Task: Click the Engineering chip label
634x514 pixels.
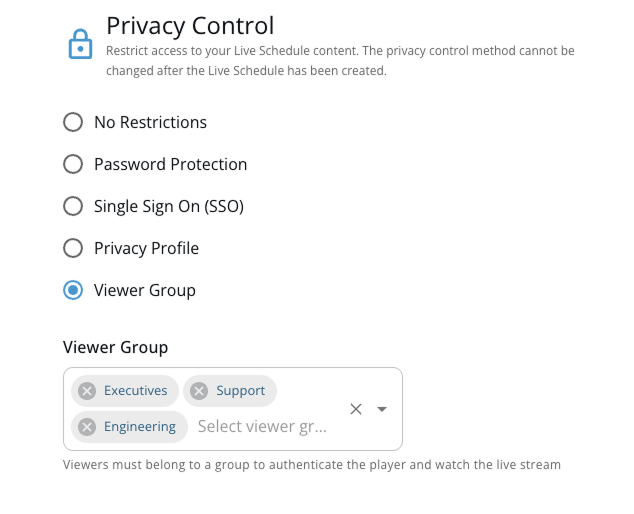Action: tap(140, 427)
